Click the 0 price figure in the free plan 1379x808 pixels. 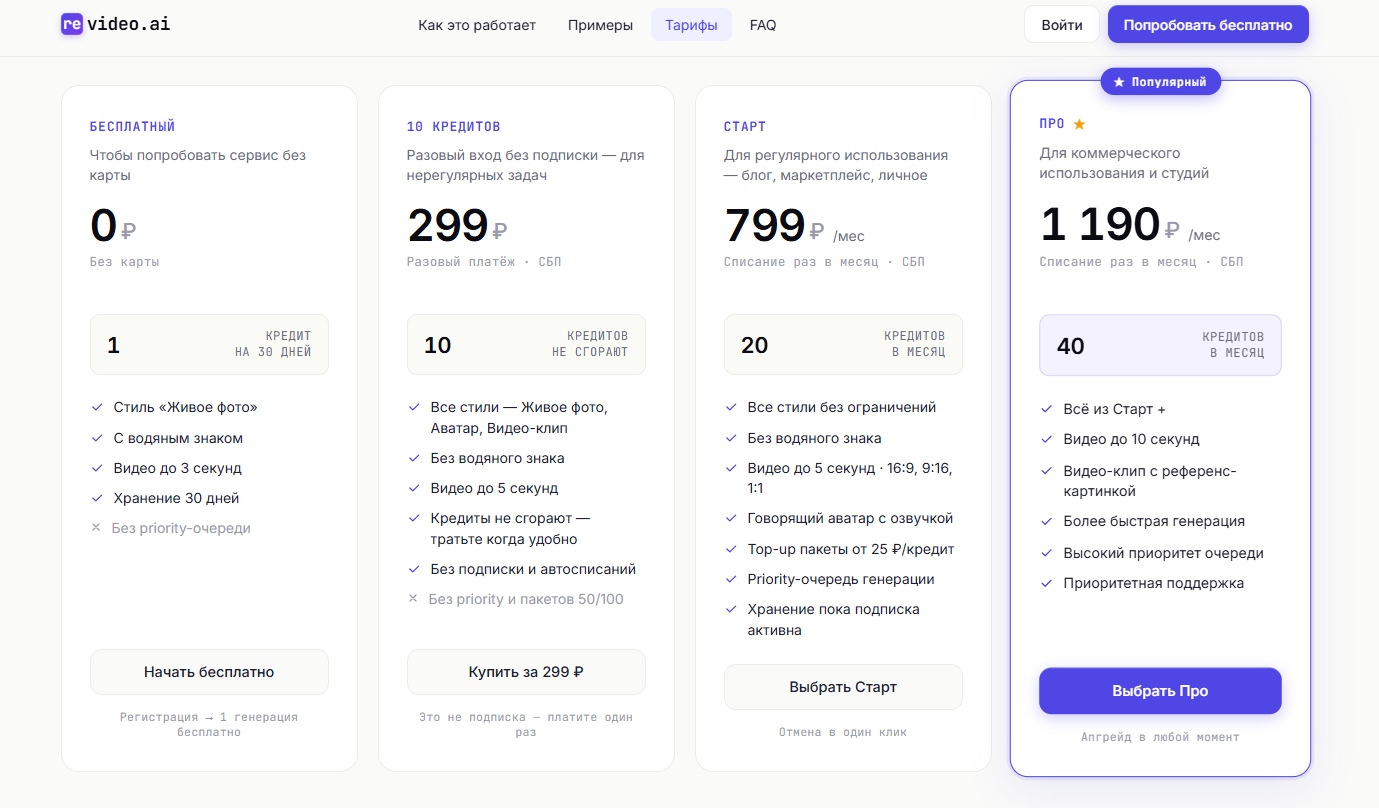click(103, 226)
